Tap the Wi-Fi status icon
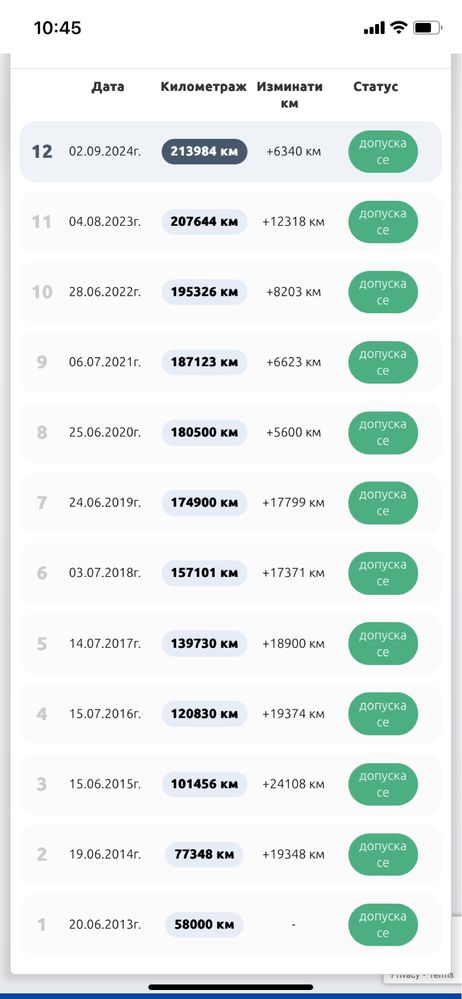 pos(399,27)
